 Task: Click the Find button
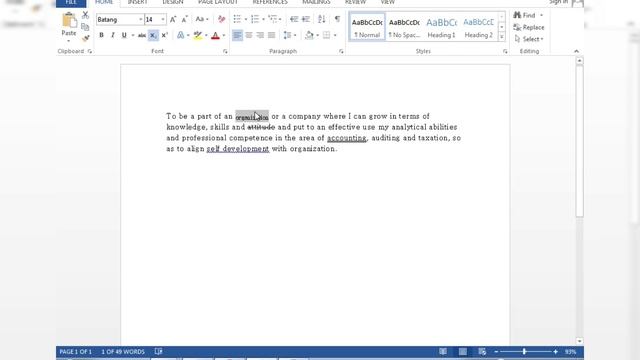[x=525, y=15]
